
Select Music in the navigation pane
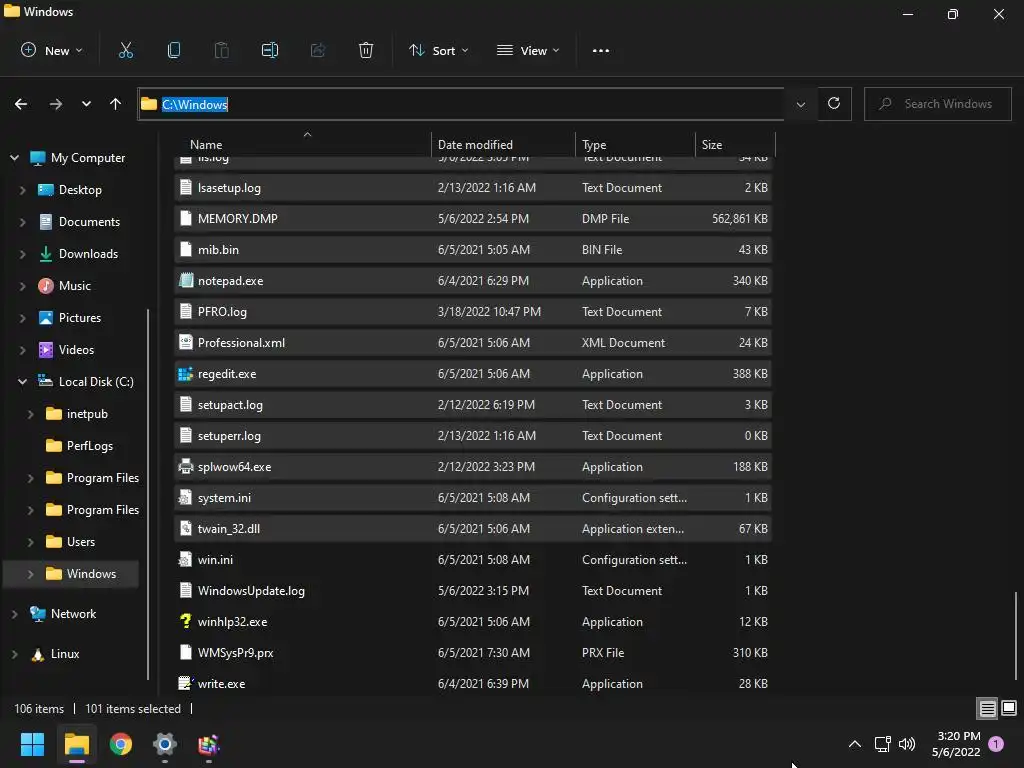click(x=74, y=285)
